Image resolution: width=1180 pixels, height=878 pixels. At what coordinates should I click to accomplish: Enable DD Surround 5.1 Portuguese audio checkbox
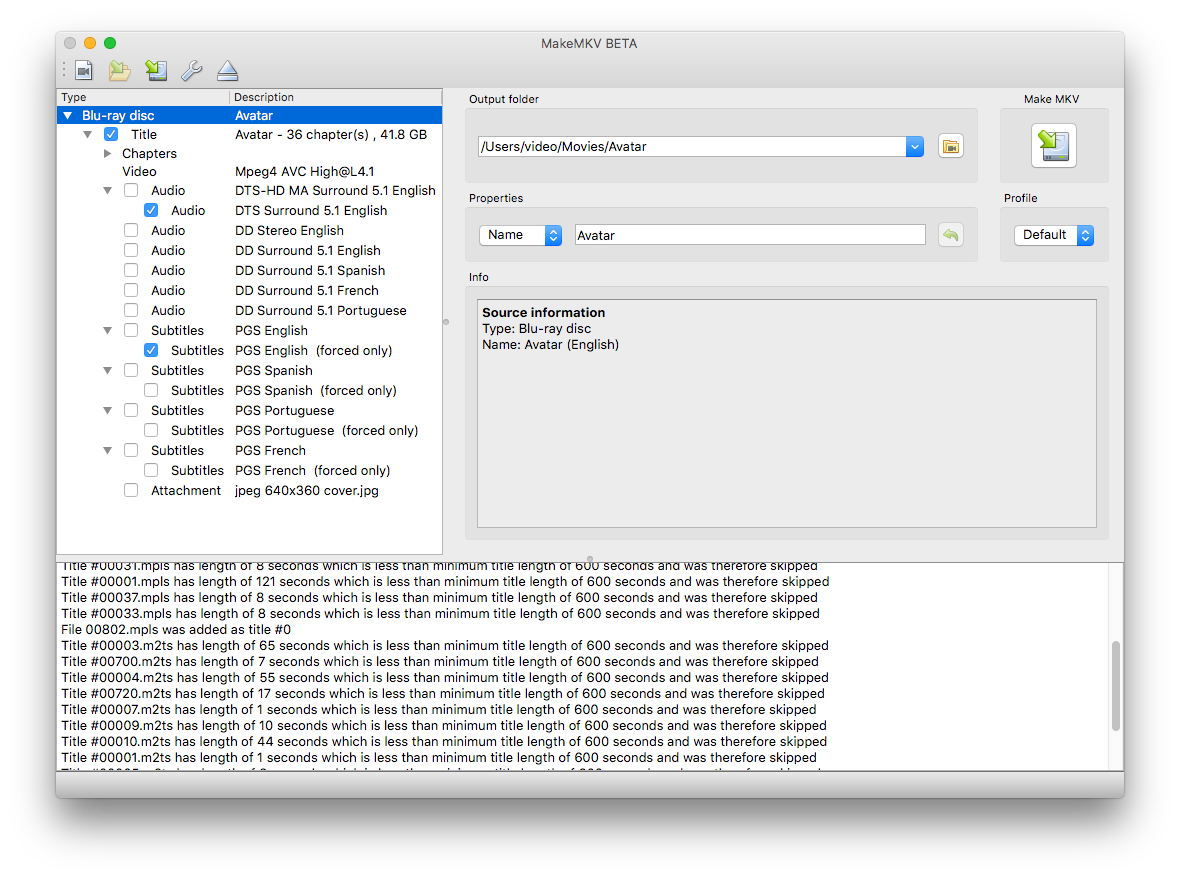point(131,310)
